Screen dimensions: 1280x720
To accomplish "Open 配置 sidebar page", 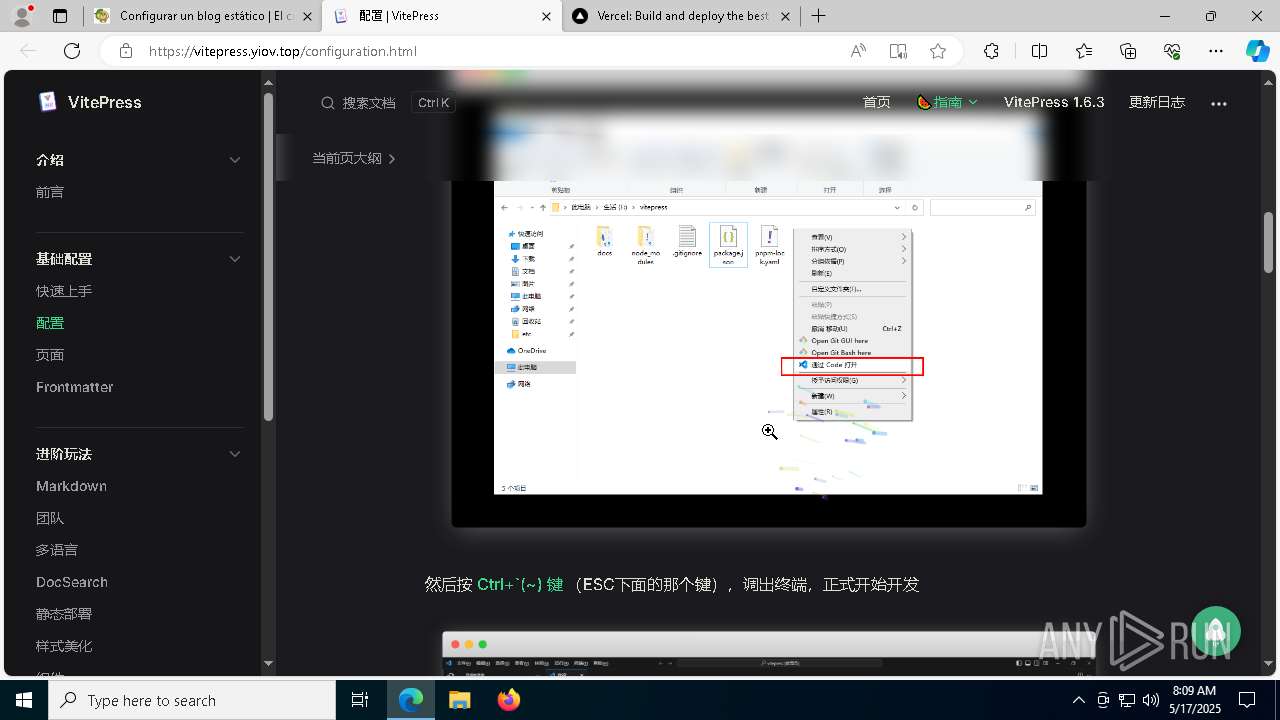I will (x=50, y=323).
